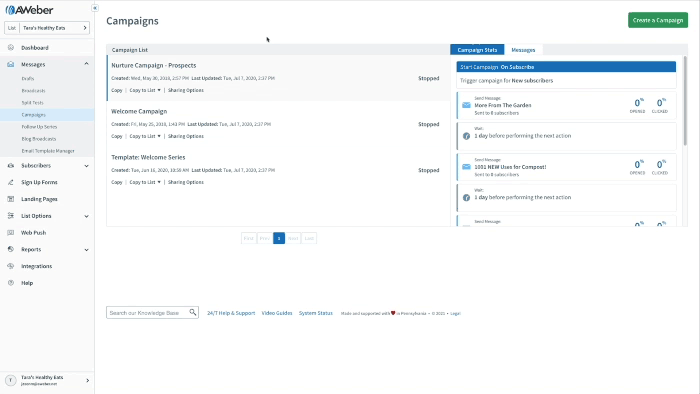The image size is (700, 394).
Task: Open Email Template Manager in the sidebar
Action: [48, 151]
